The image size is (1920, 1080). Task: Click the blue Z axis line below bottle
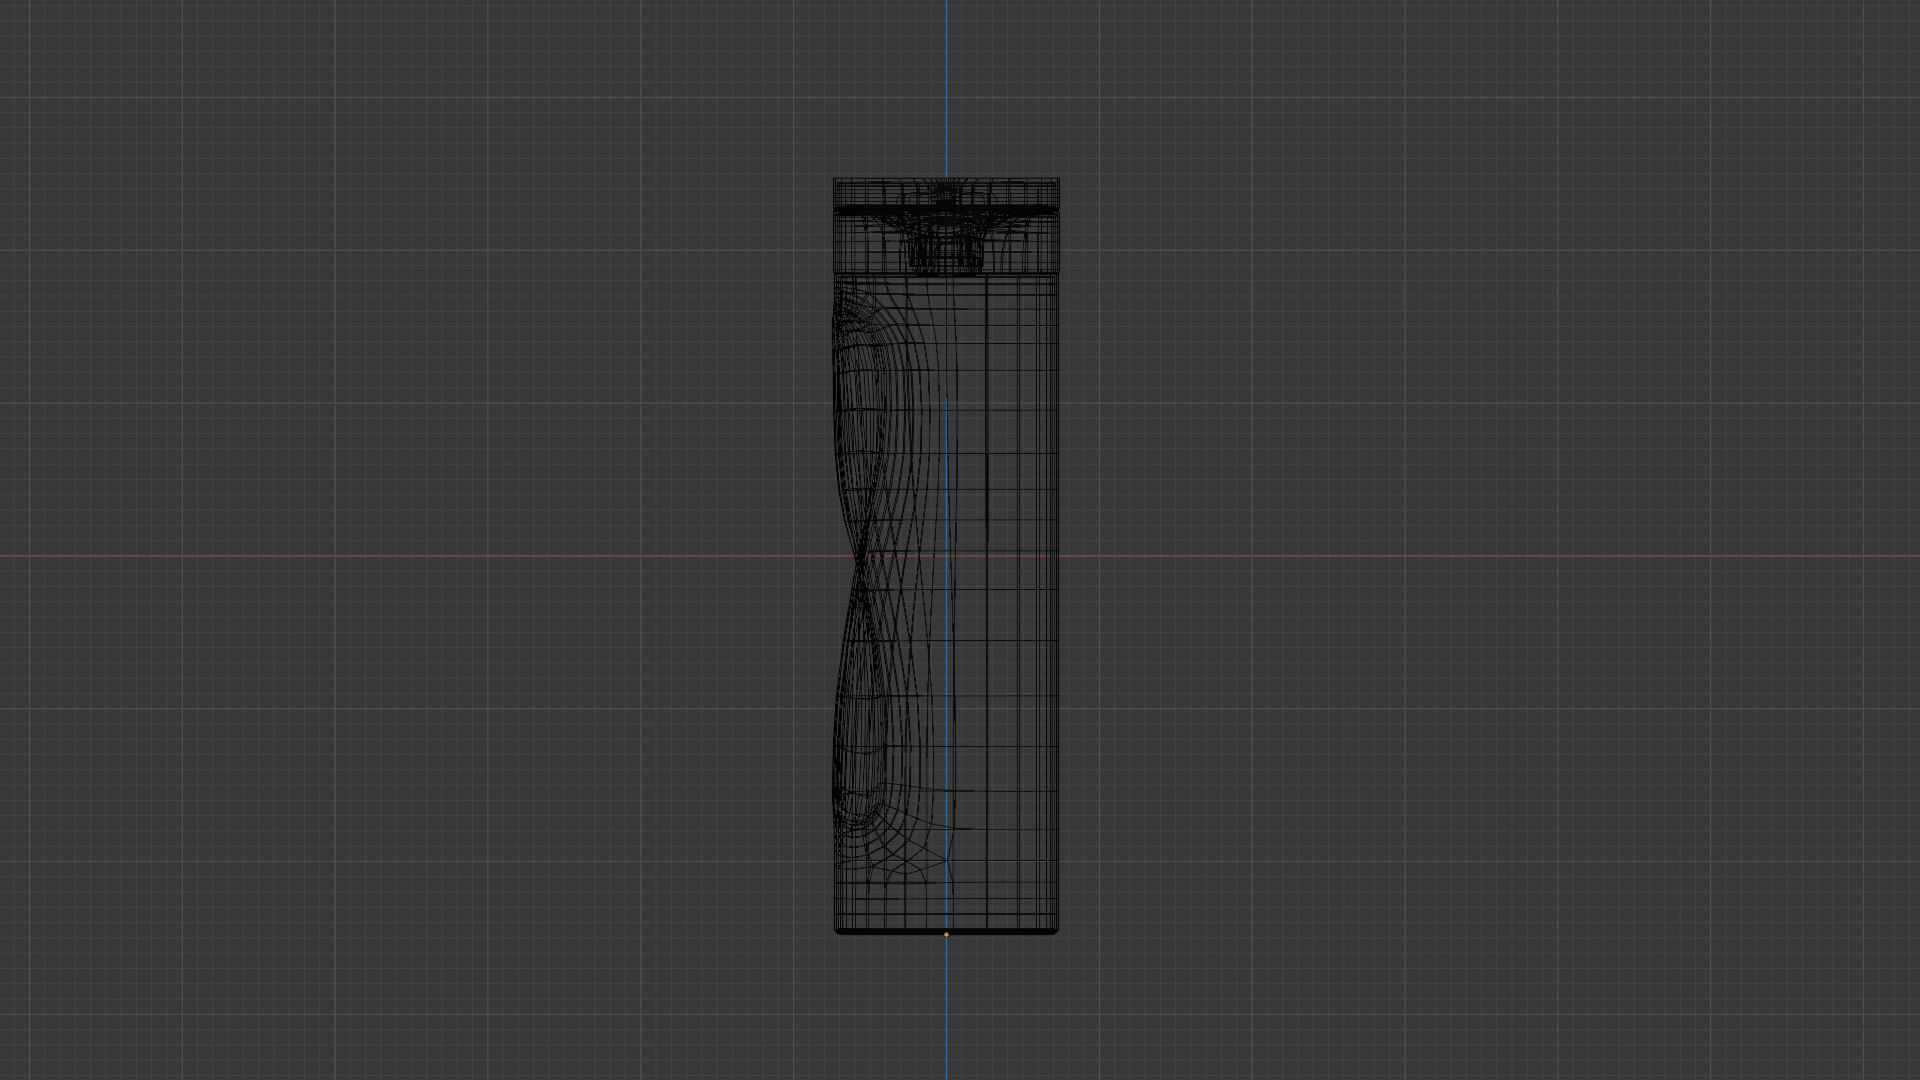[947, 1010]
